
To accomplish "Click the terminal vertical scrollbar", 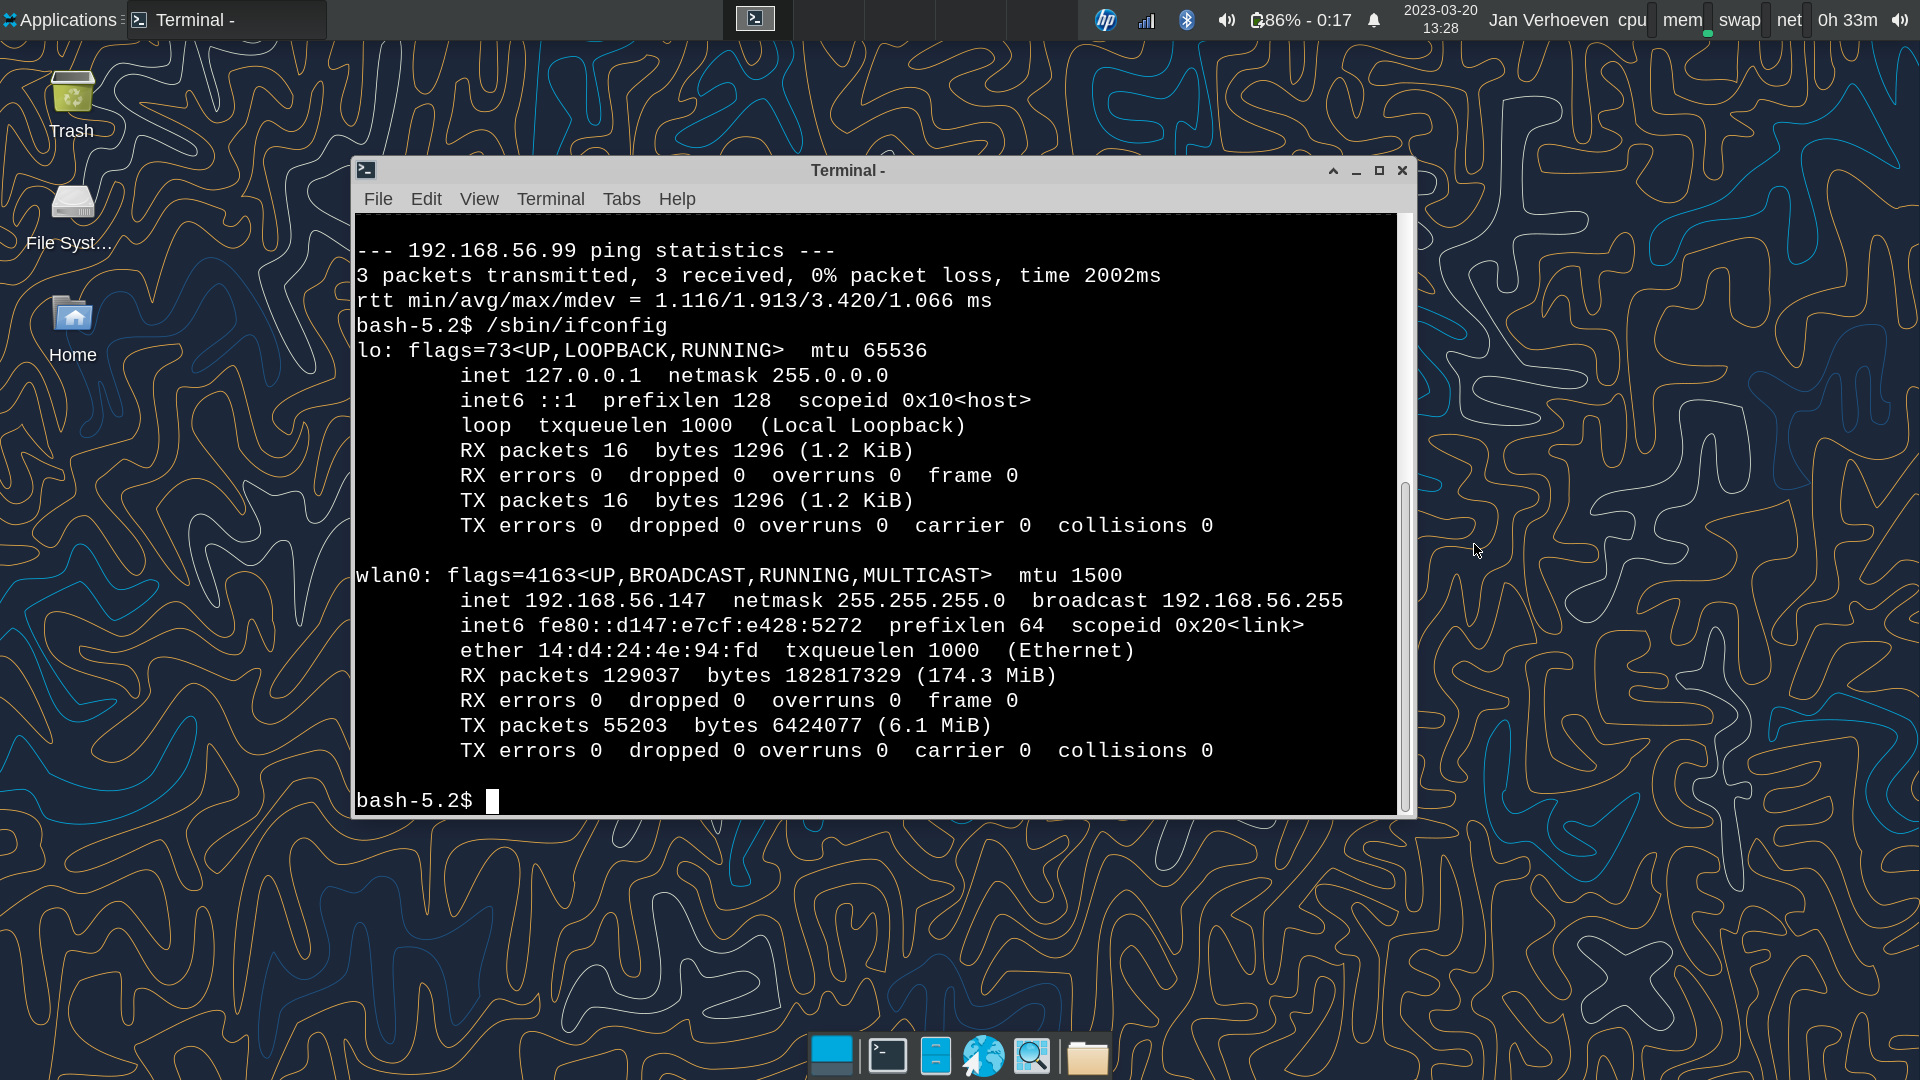I will point(1405,645).
